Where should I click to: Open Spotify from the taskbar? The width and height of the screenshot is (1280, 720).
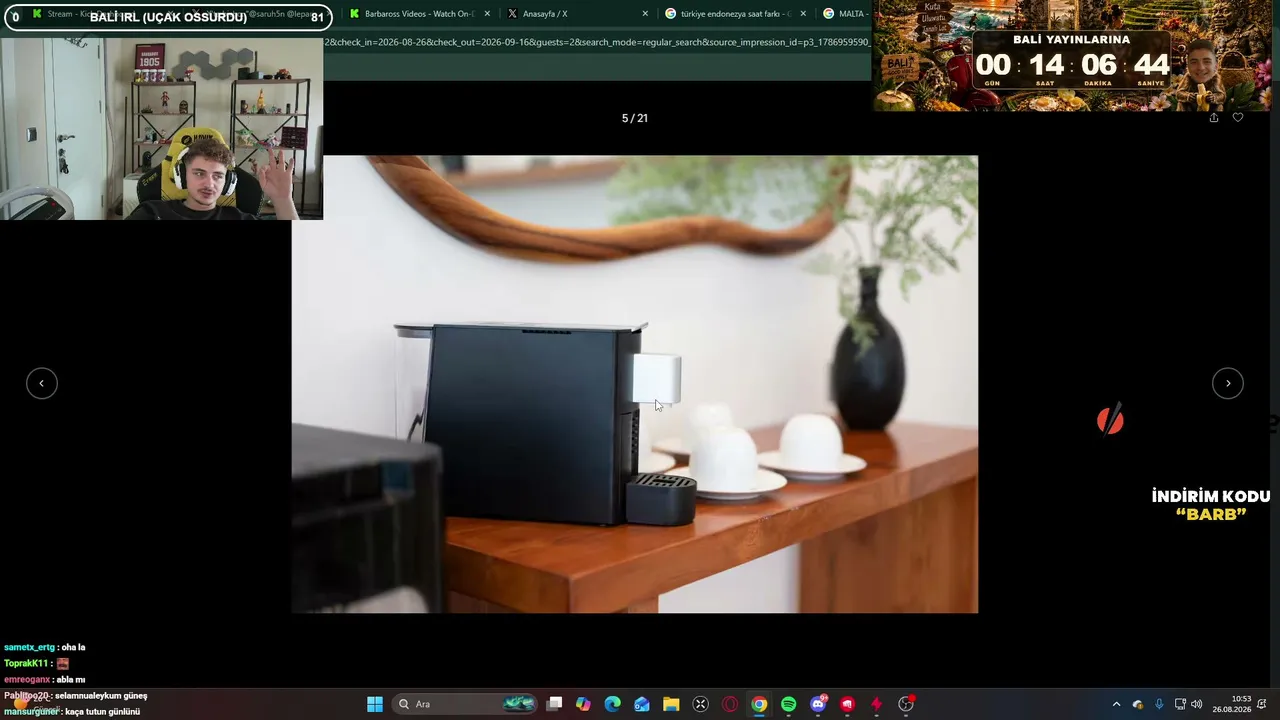[x=788, y=704]
